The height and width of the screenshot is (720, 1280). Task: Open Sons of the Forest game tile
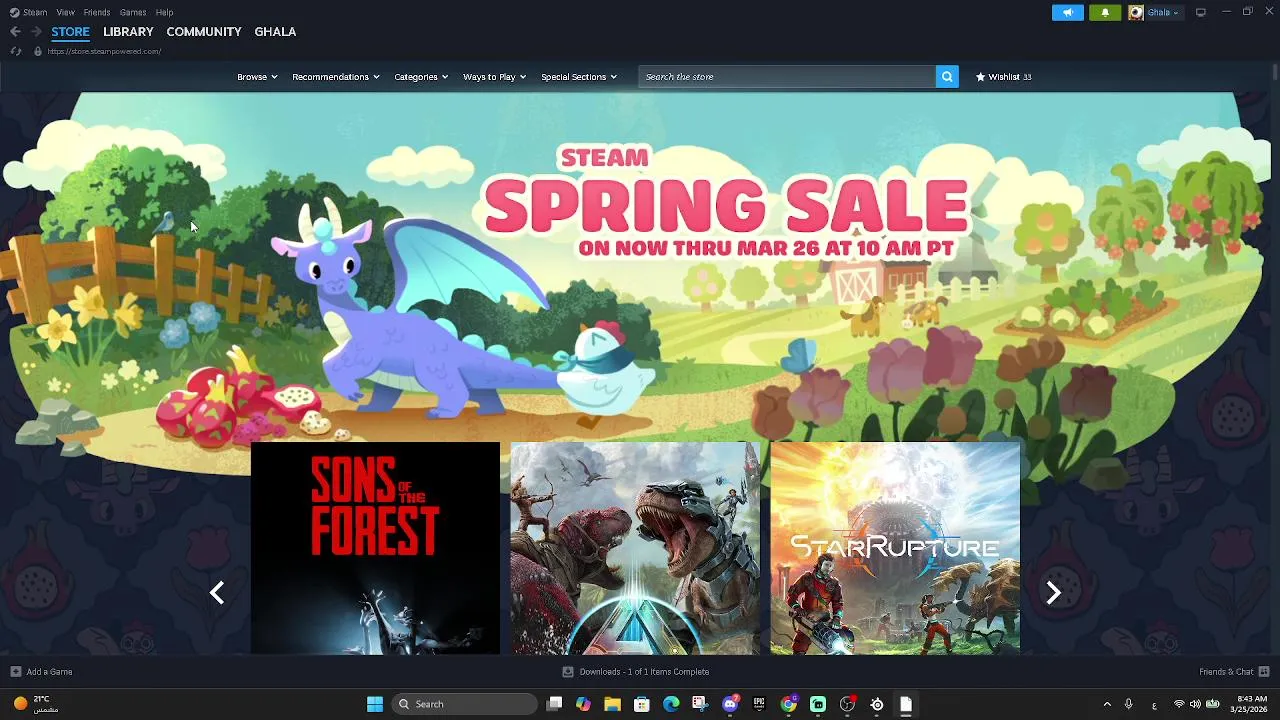(375, 548)
